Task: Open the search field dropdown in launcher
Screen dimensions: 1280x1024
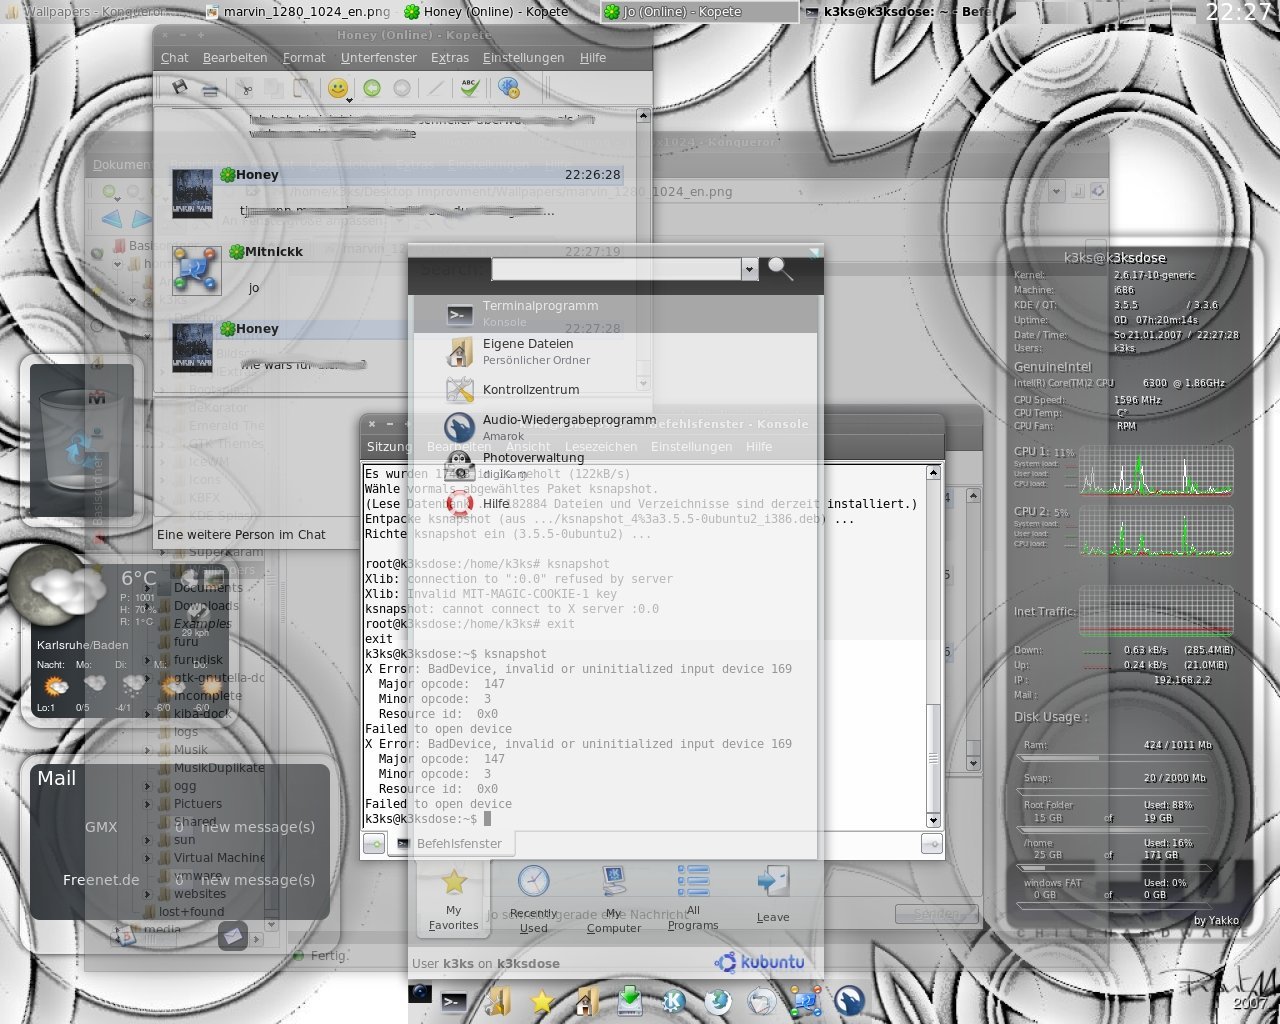Action: tap(750, 269)
